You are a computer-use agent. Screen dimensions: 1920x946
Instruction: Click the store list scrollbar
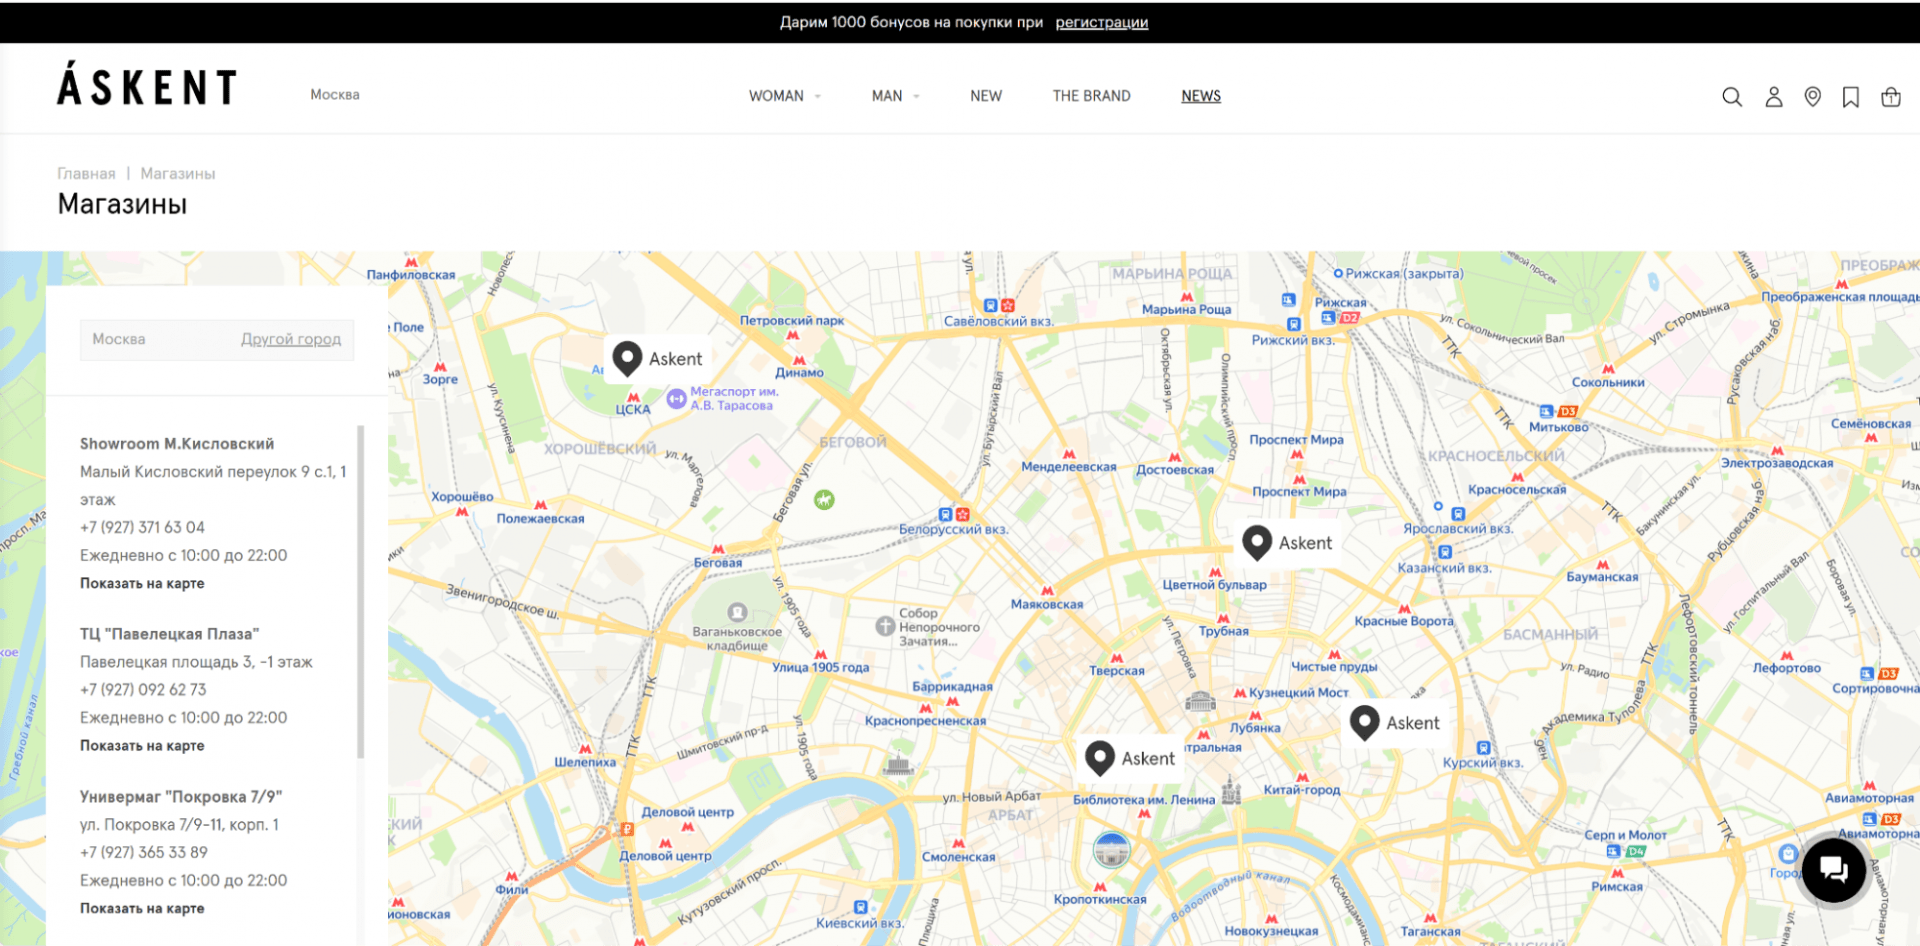(x=360, y=590)
